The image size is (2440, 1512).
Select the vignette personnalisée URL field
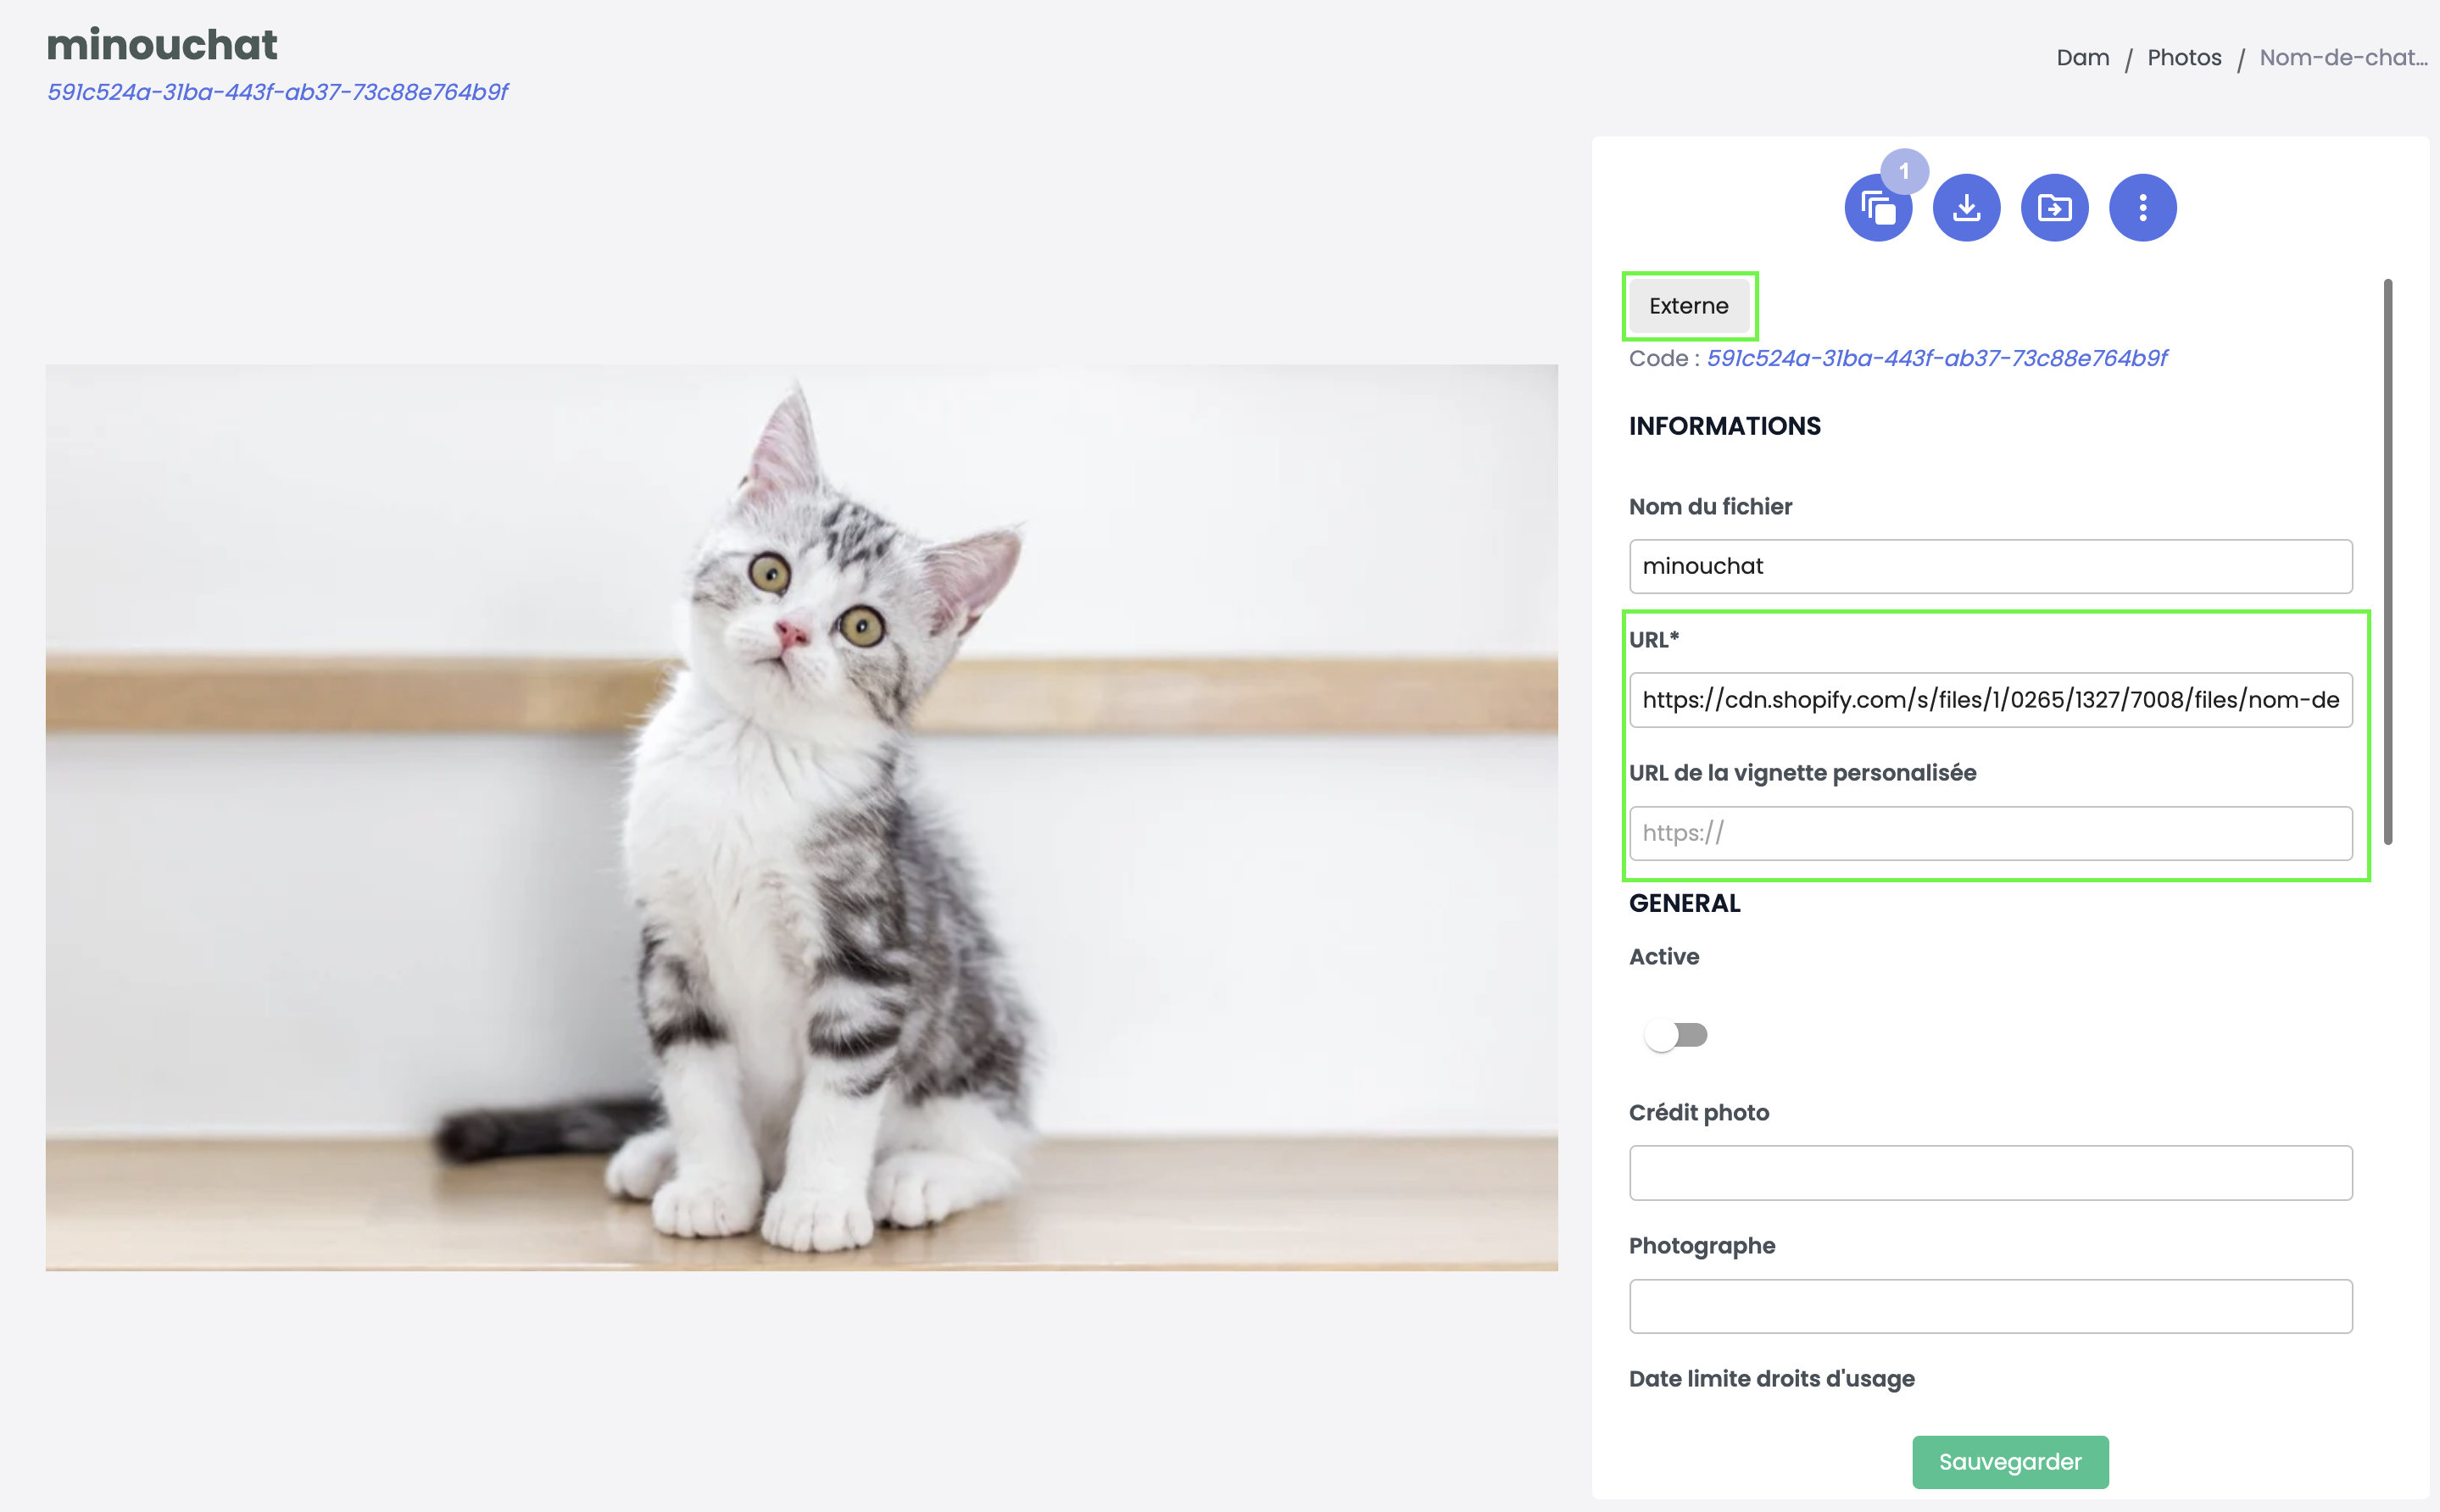(x=1990, y=833)
